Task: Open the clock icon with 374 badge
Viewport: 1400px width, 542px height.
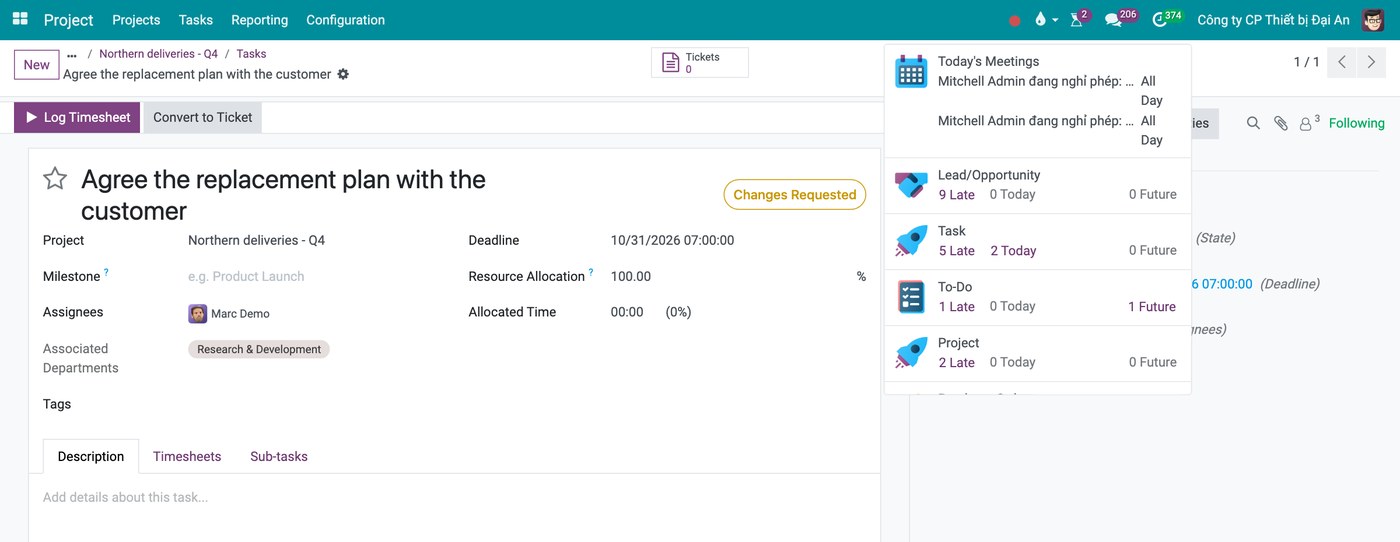Action: coord(1166,19)
